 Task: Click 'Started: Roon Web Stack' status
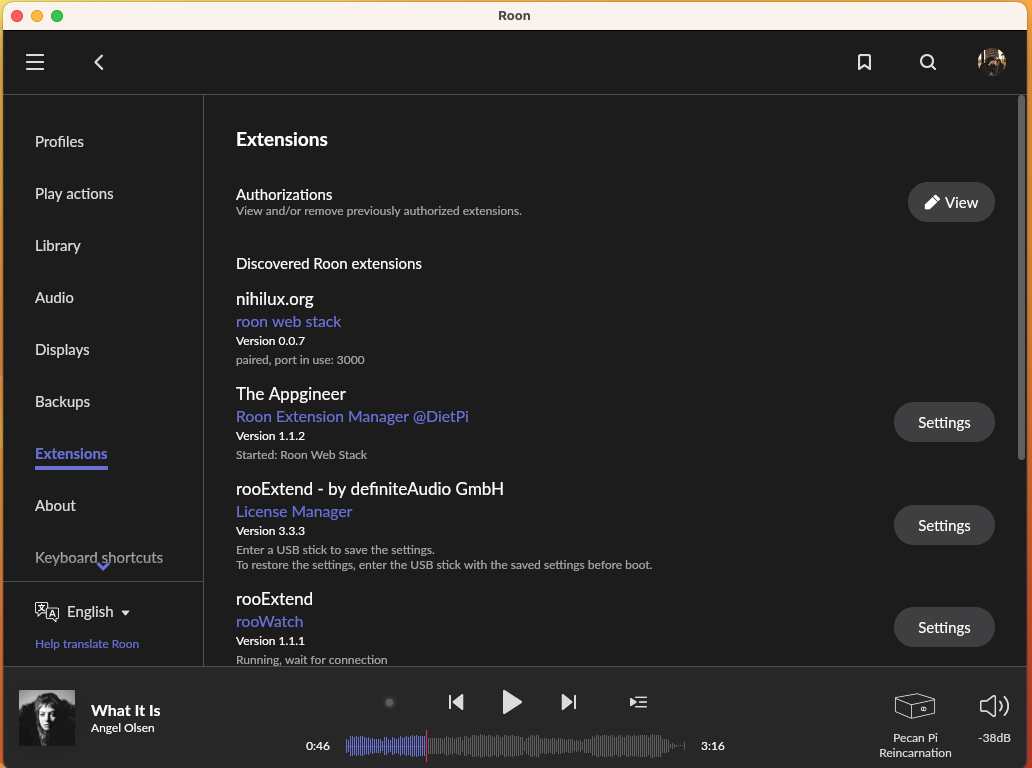[x=301, y=455]
